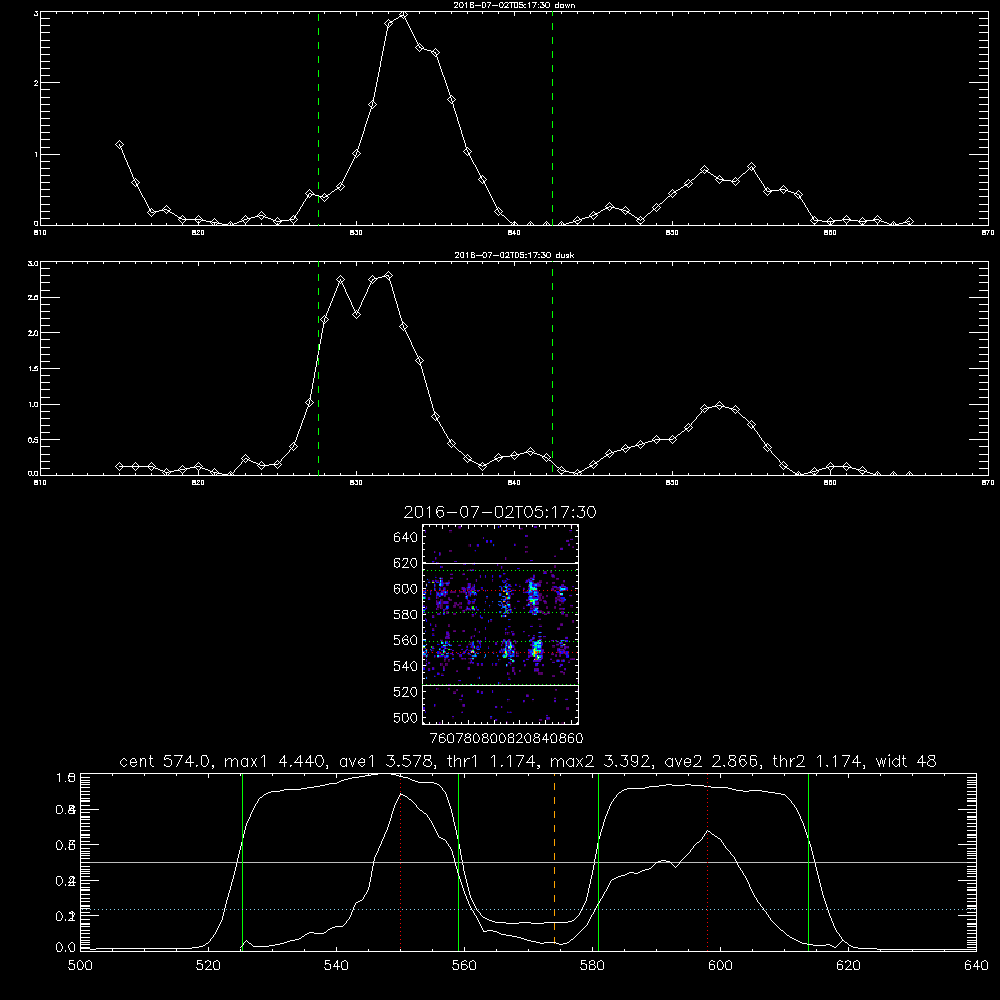Open the colored spectral image thumbnail

500,624
